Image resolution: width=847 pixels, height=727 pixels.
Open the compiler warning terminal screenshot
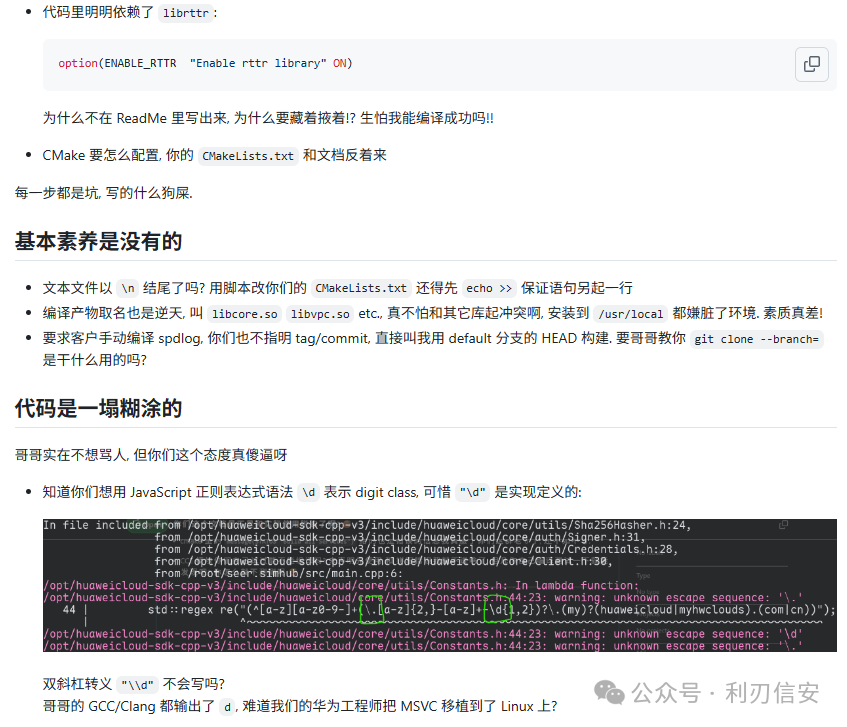439,585
